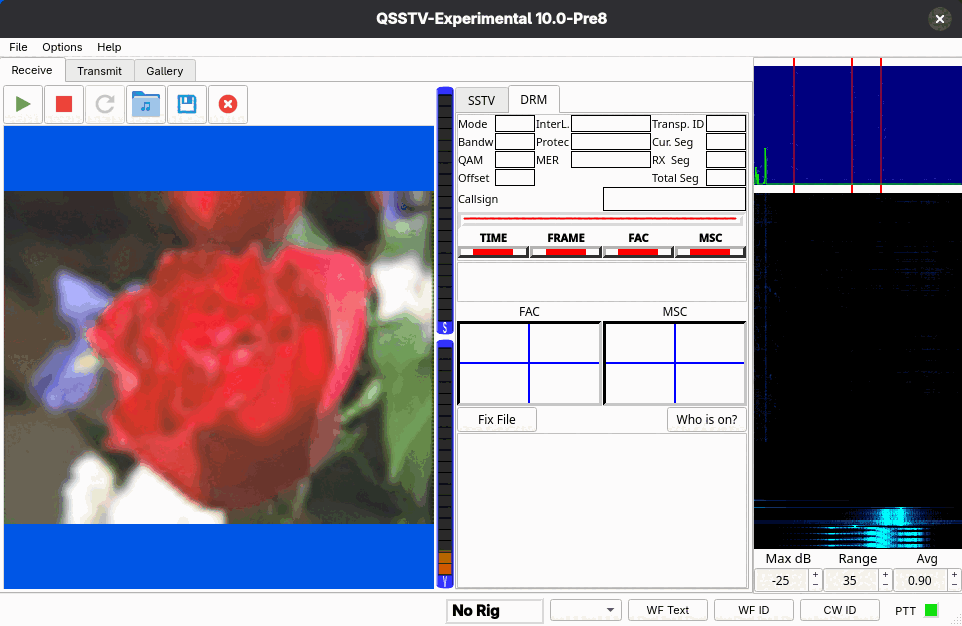Save the received image with floppy icon

(187, 104)
